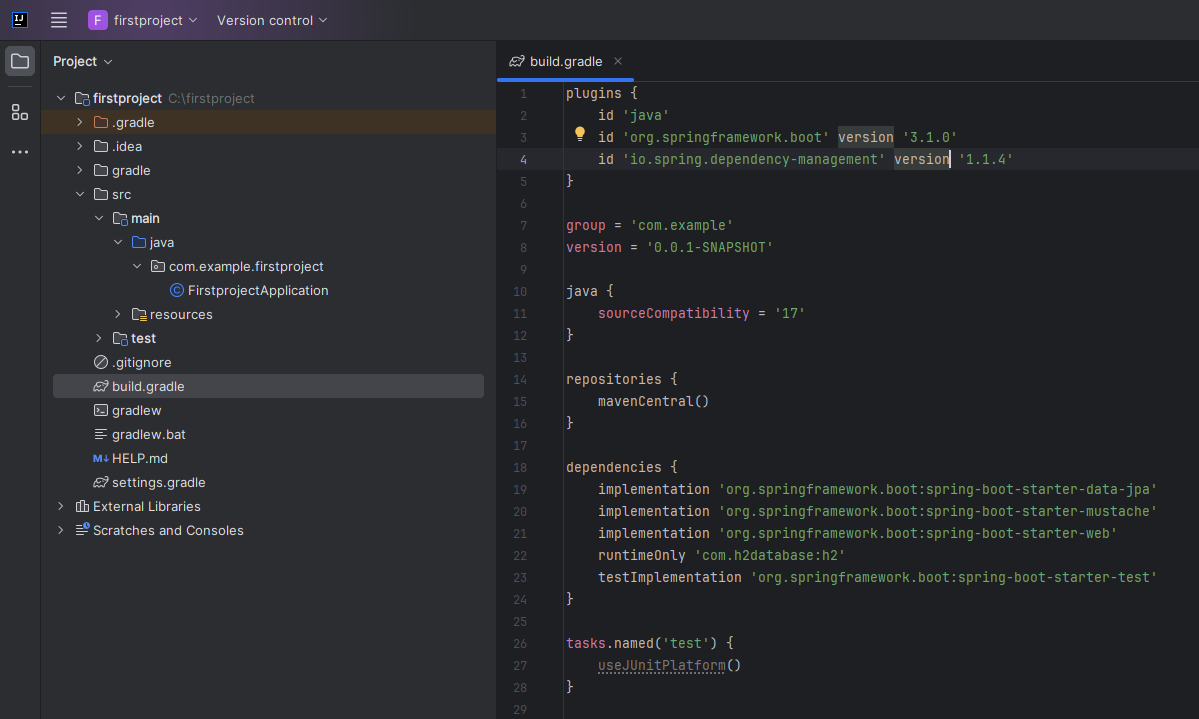Viewport: 1199px width, 719px height.
Task: Expand Scratches and Consoles node
Action: (61, 530)
